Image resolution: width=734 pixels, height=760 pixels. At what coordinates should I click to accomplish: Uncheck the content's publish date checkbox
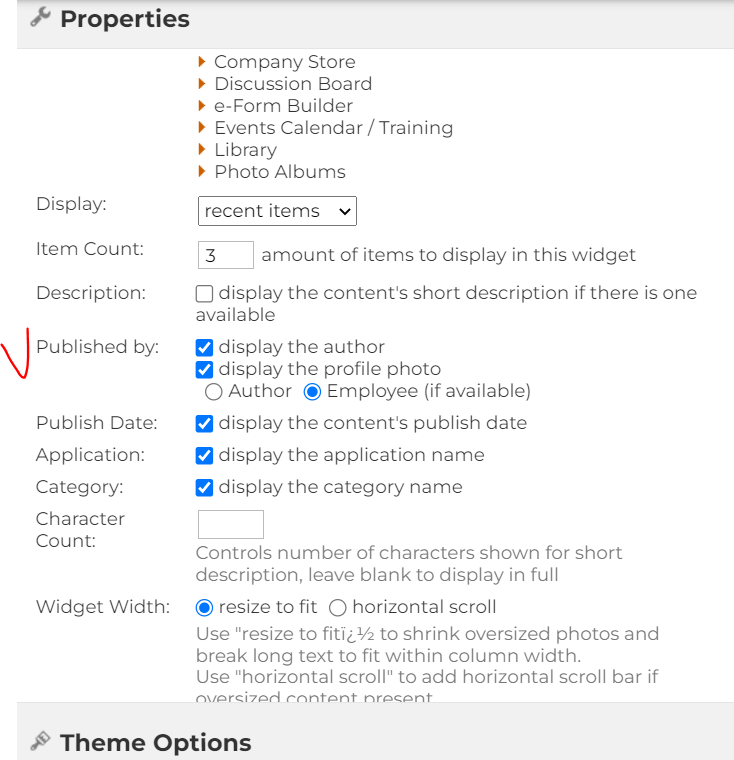[204, 424]
